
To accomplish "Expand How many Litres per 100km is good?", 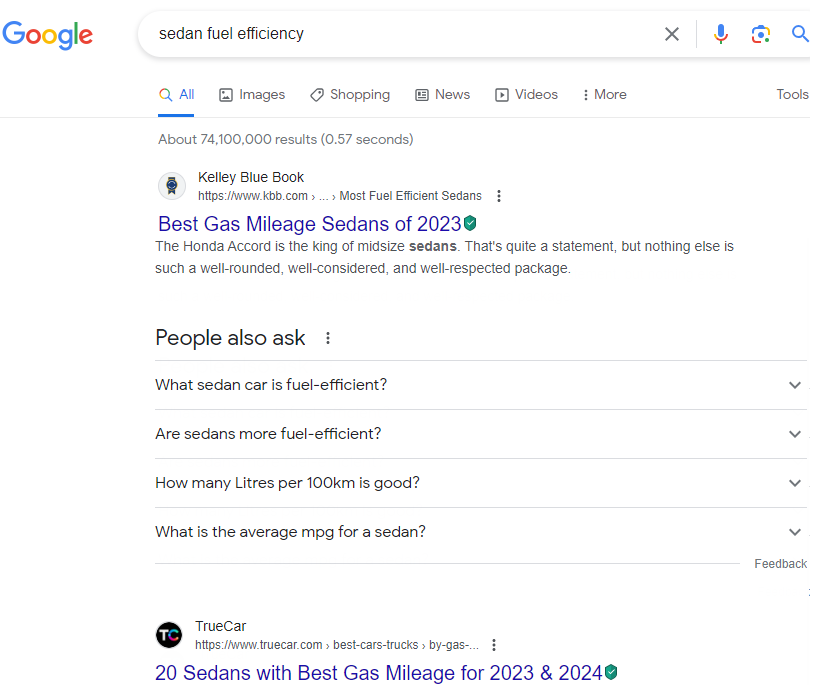I will point(481,483).
